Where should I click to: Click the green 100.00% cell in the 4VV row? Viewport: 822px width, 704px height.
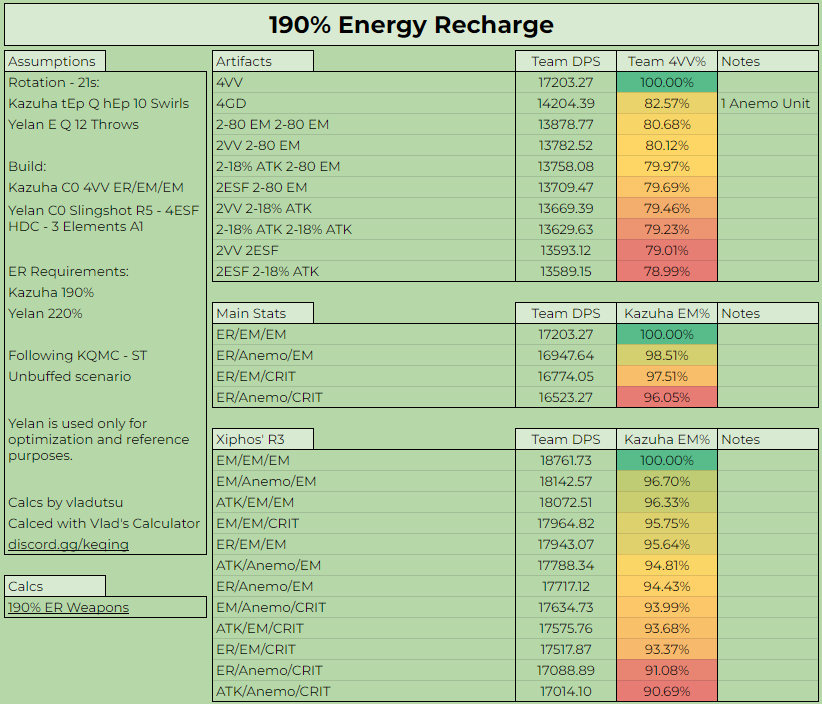coord(666,82)
